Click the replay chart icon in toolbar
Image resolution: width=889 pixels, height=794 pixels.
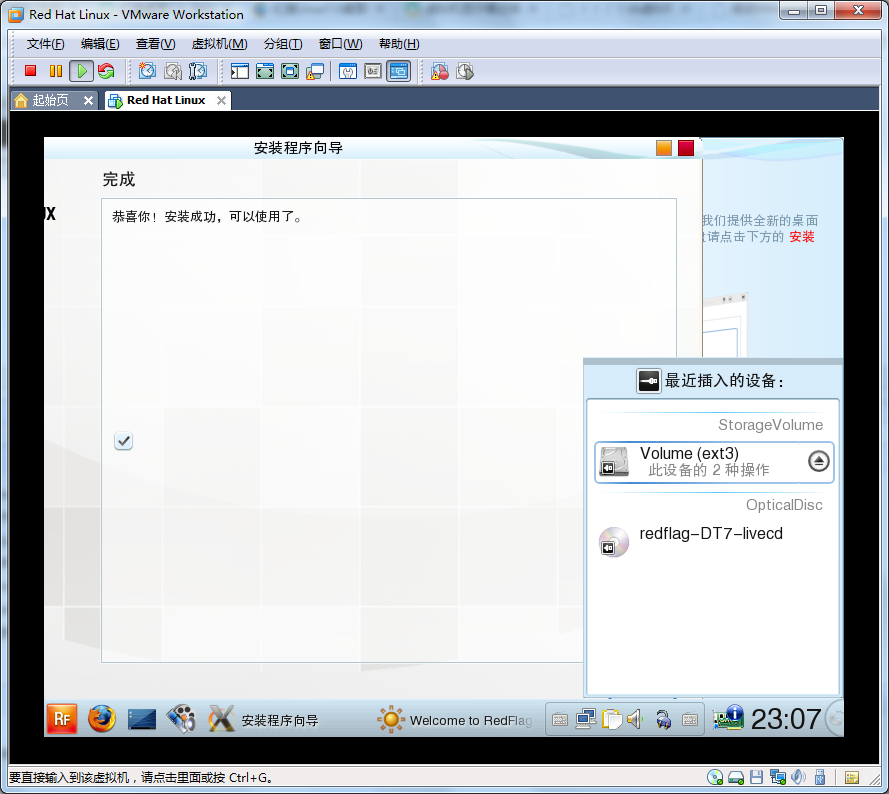pyautogui.click(x=464, y=71)
